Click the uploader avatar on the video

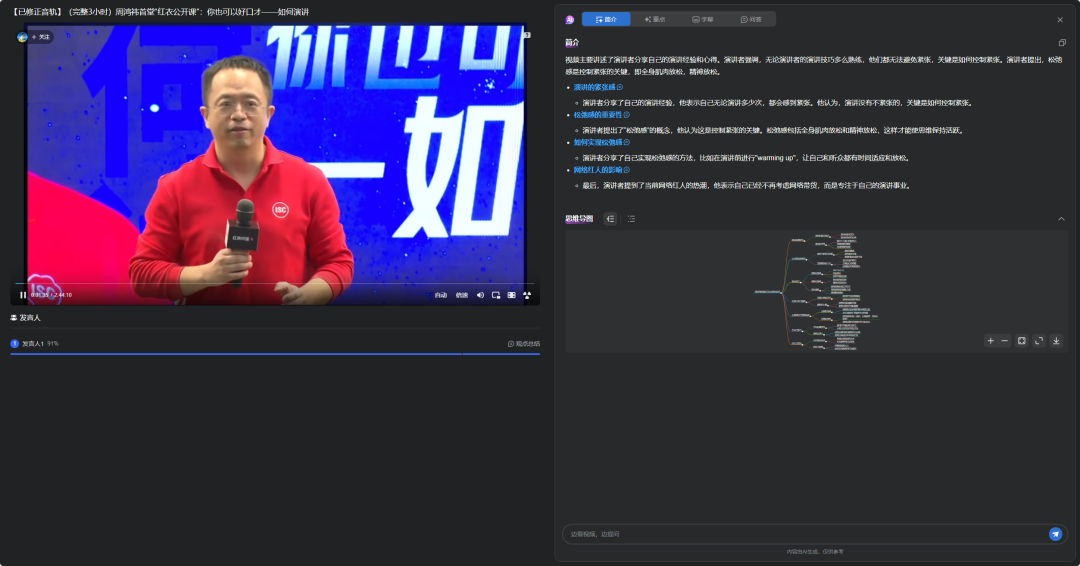(22, 37)
